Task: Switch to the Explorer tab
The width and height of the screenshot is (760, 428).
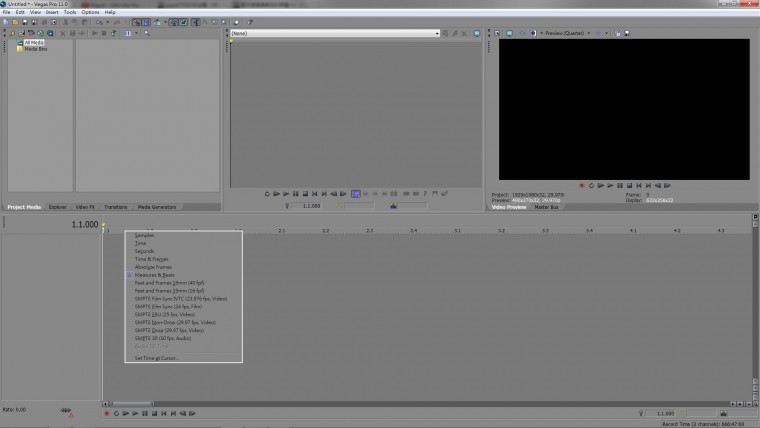Action: pyautogui.click(x=57, y=207)
